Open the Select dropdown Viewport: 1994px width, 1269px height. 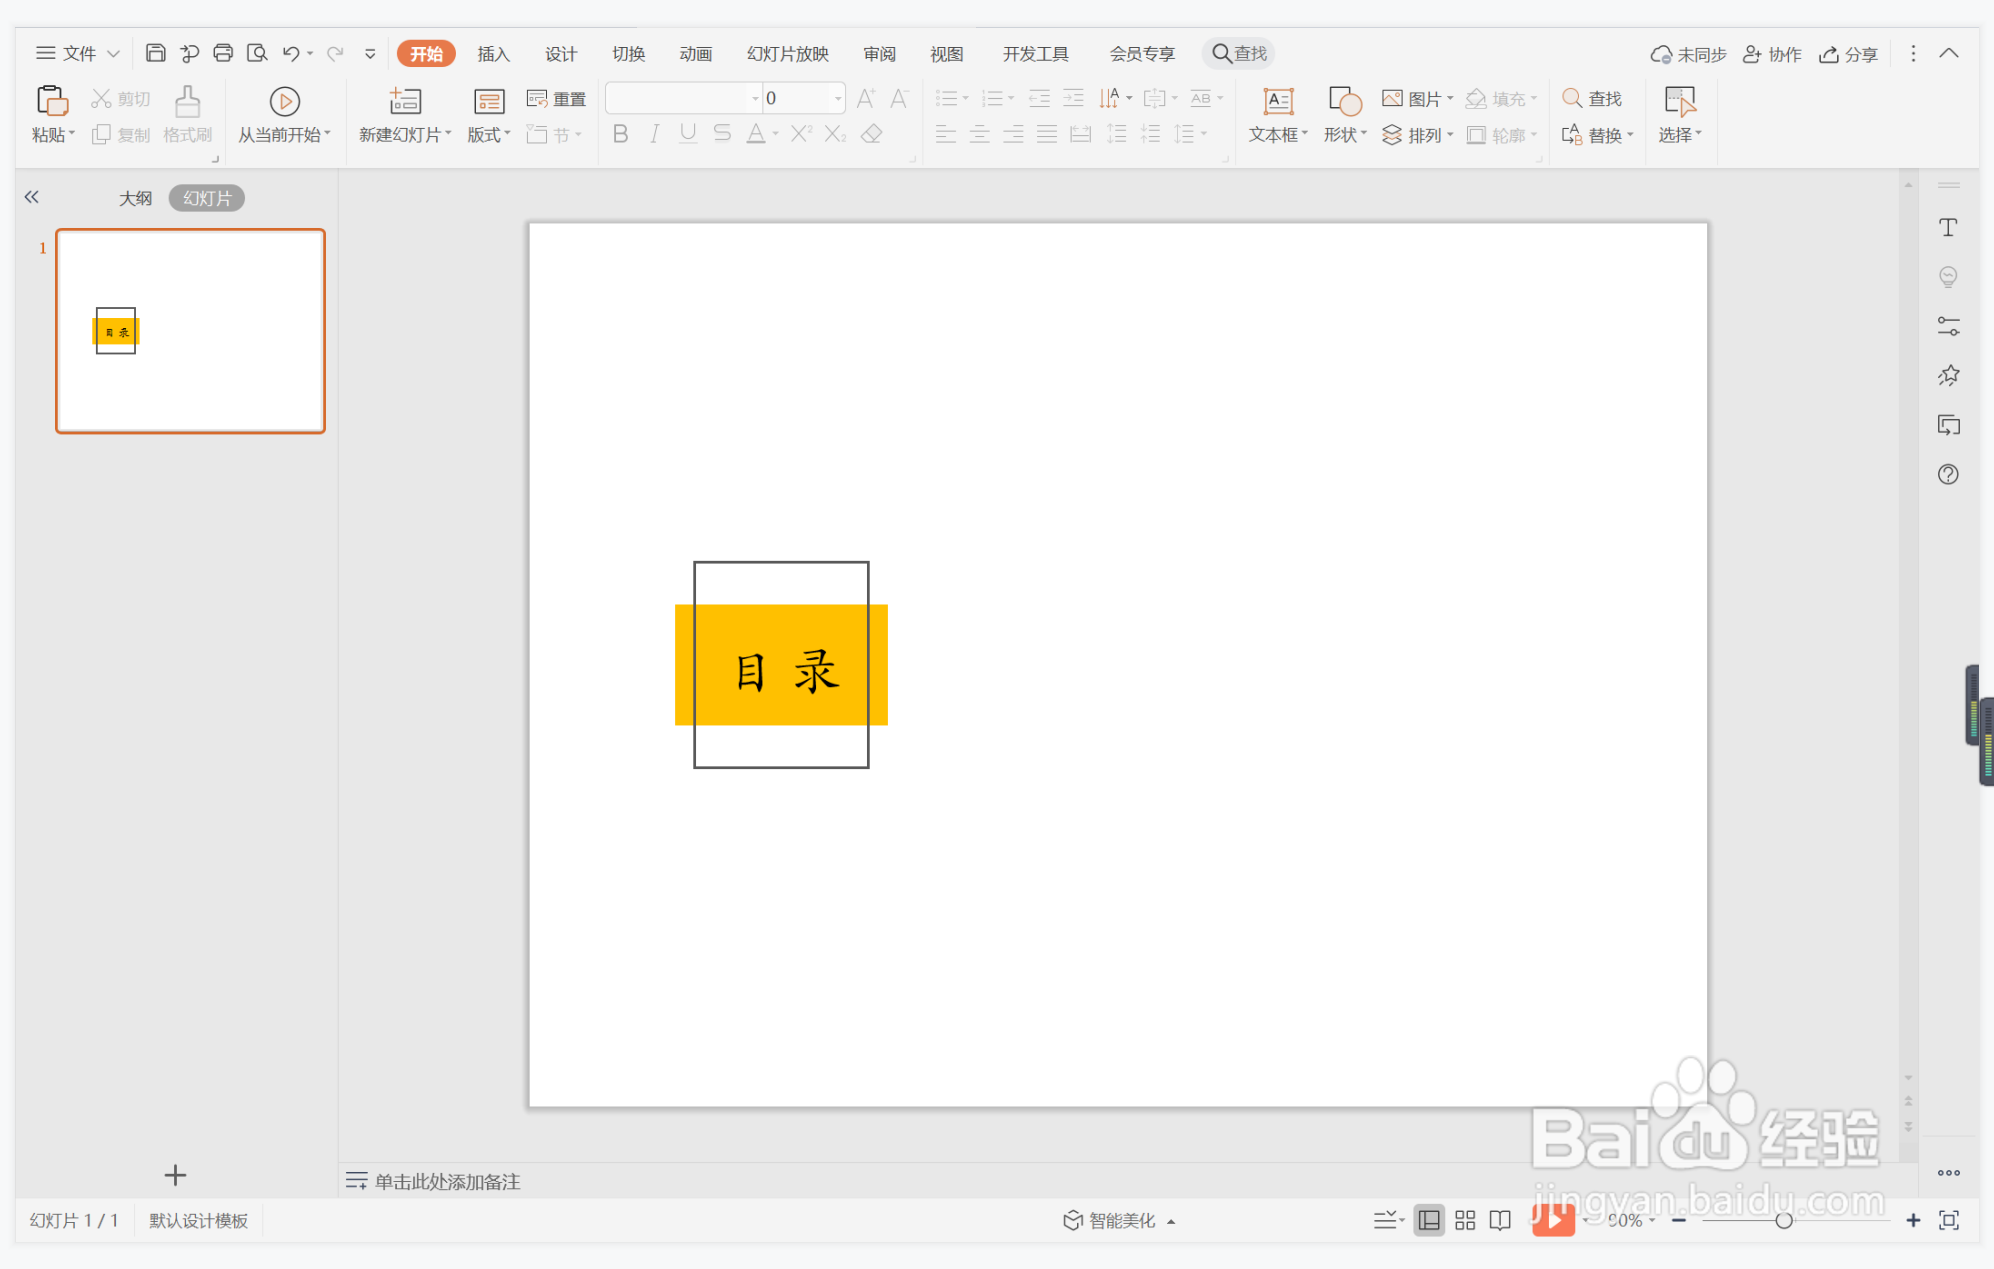(x=1680, y=135)
